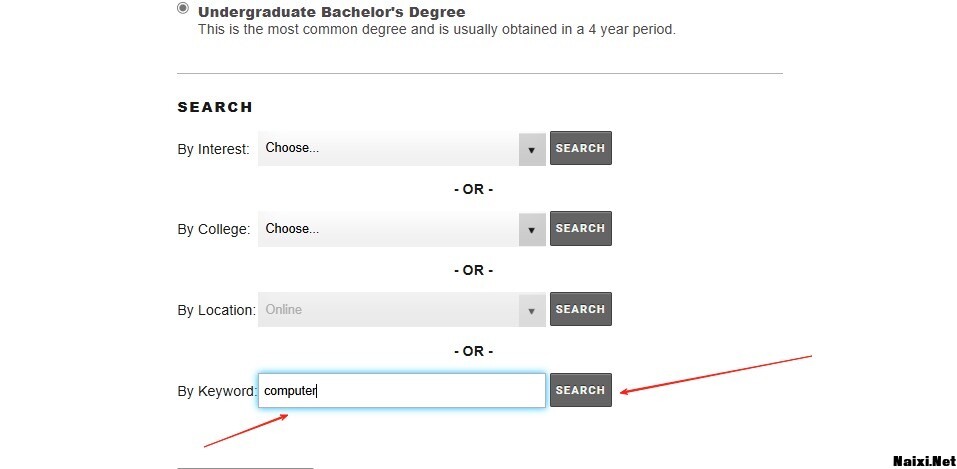This screenshot has width=957, height=469.
Task: Focus the keyword field containing 'computer'
Action: pyautogui.click(x=401, y=391)
